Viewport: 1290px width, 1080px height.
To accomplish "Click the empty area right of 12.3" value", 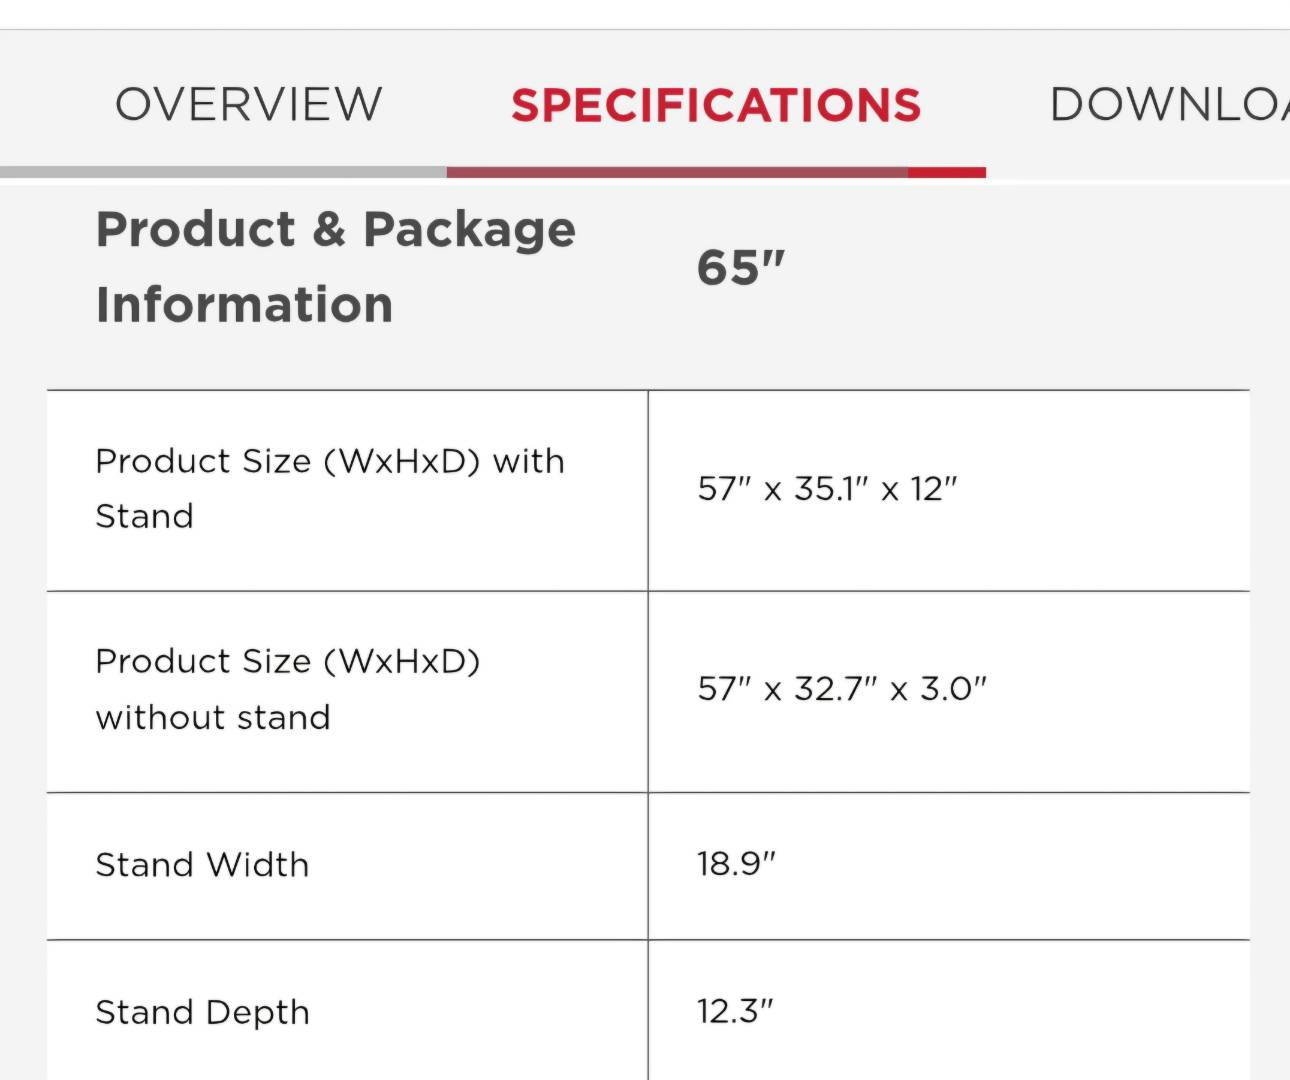I will tap(1010, 1011).
